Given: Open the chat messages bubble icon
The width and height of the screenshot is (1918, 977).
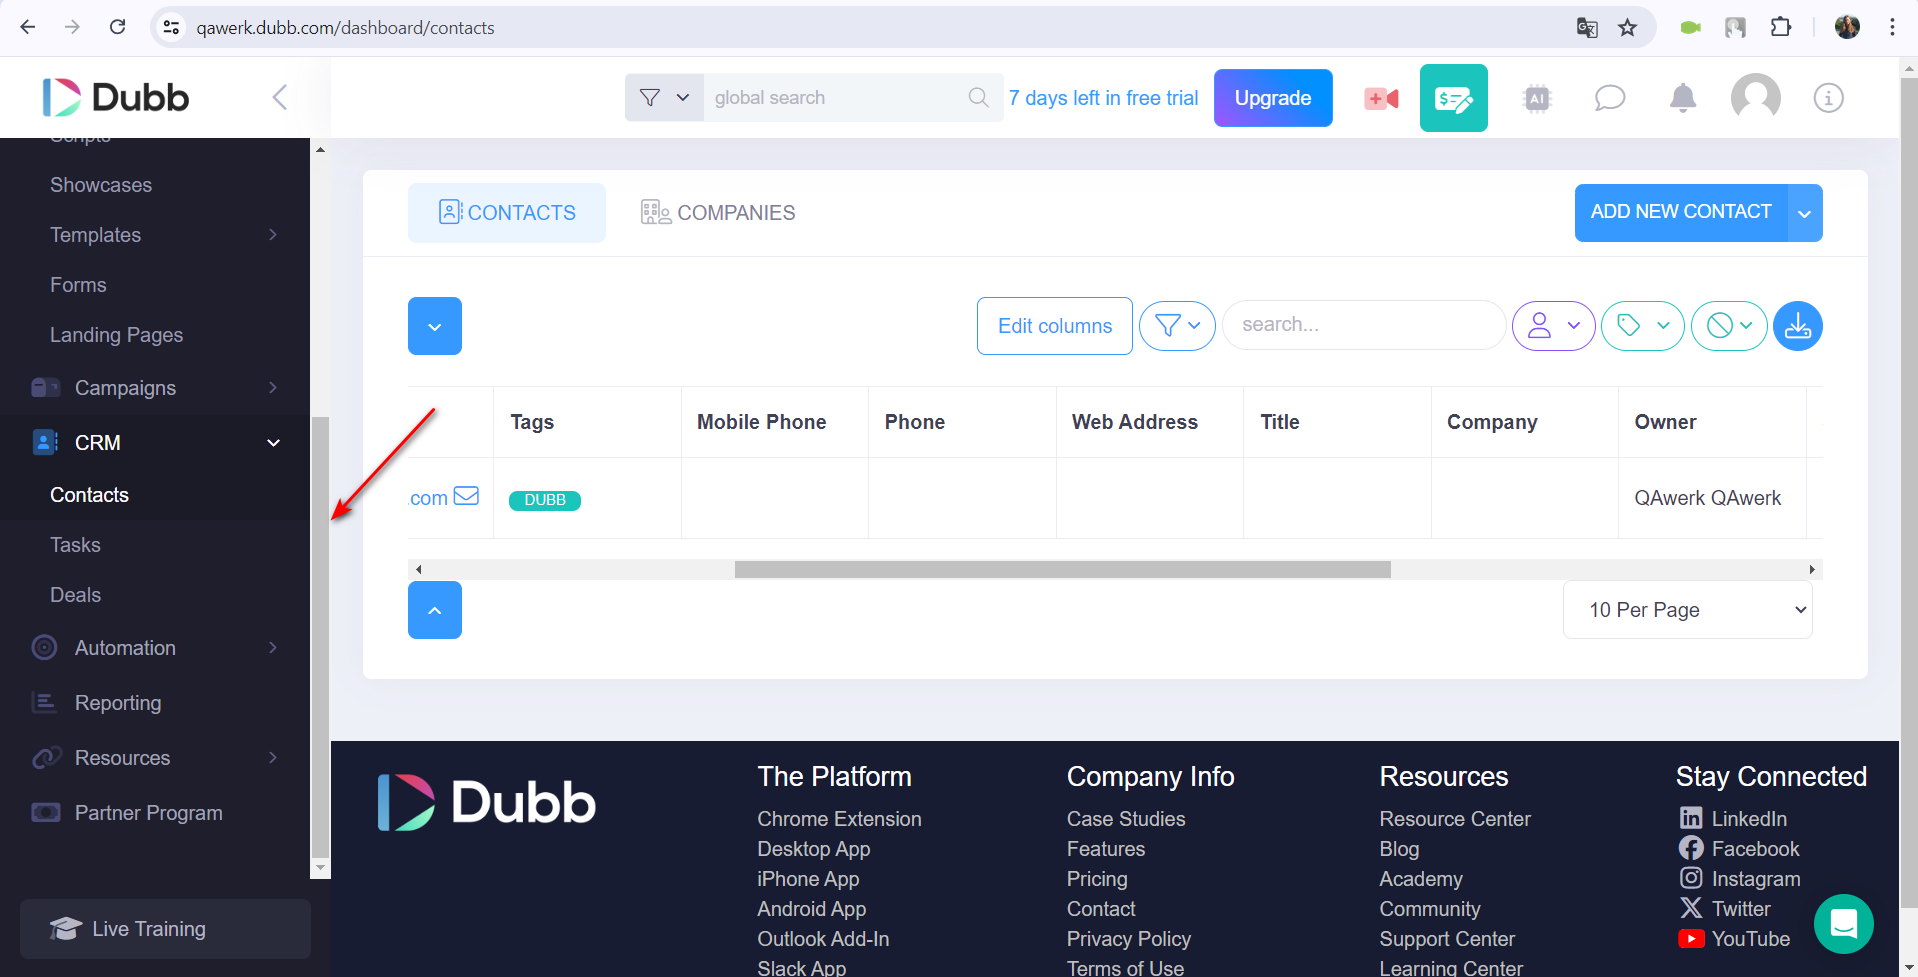Looking at the screenshot, I should (x=1609, y=98).
